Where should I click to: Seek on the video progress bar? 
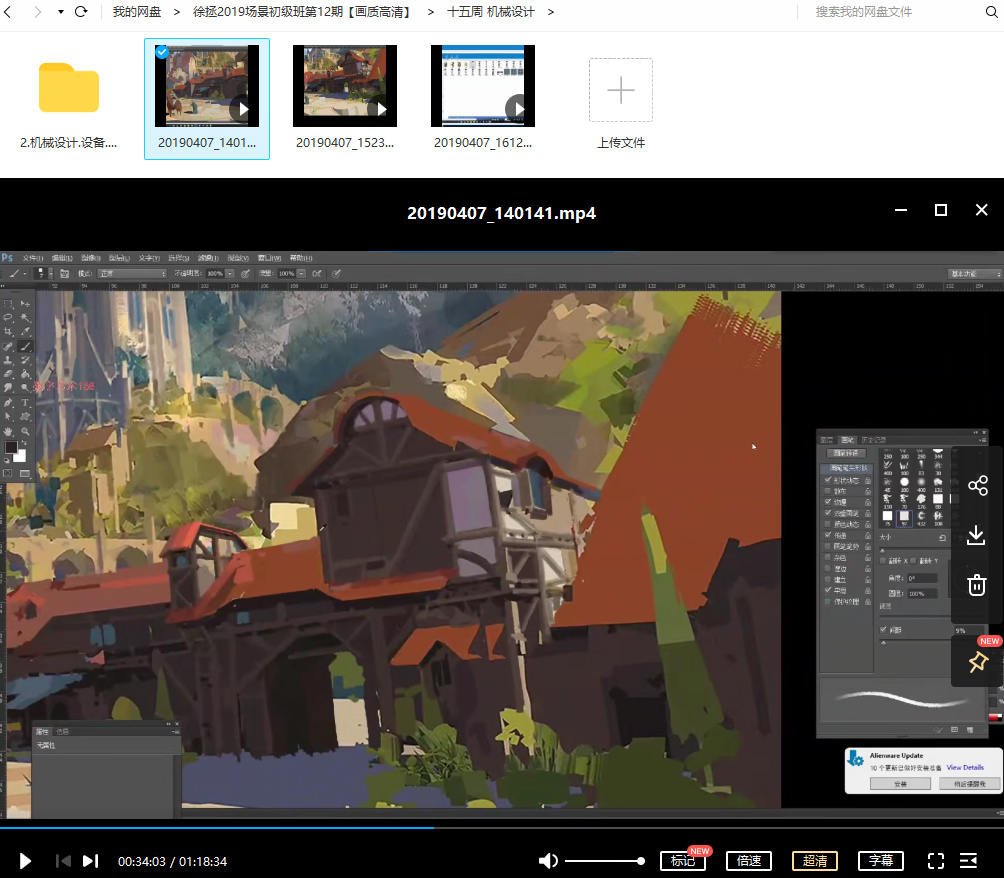(502, 827)
